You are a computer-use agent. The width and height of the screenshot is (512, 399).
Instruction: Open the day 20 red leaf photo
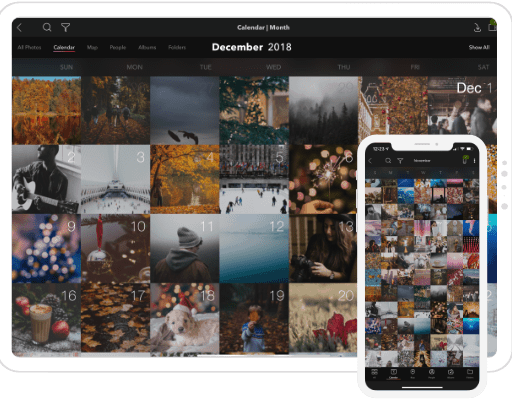323,318
